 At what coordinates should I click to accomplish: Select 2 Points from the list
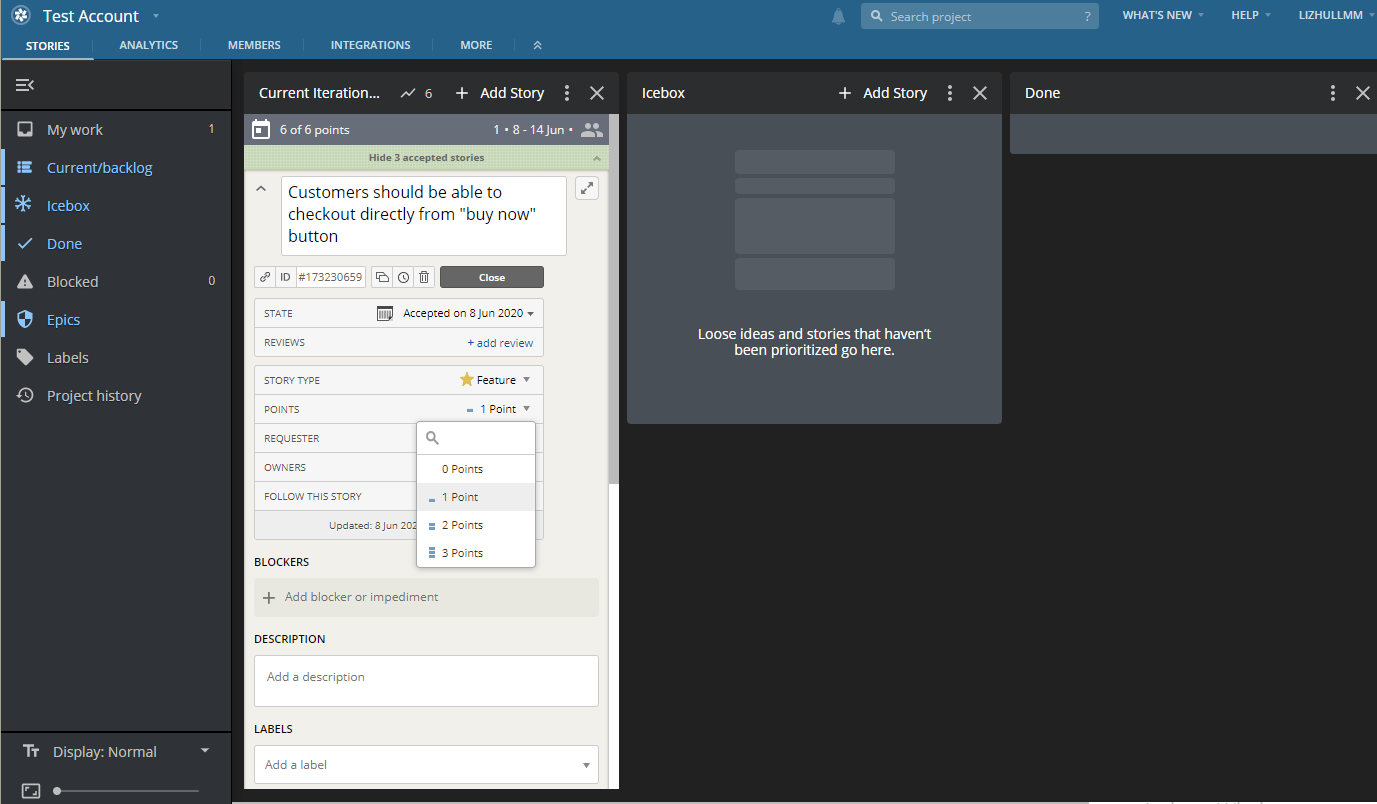(x=476, y=525)
